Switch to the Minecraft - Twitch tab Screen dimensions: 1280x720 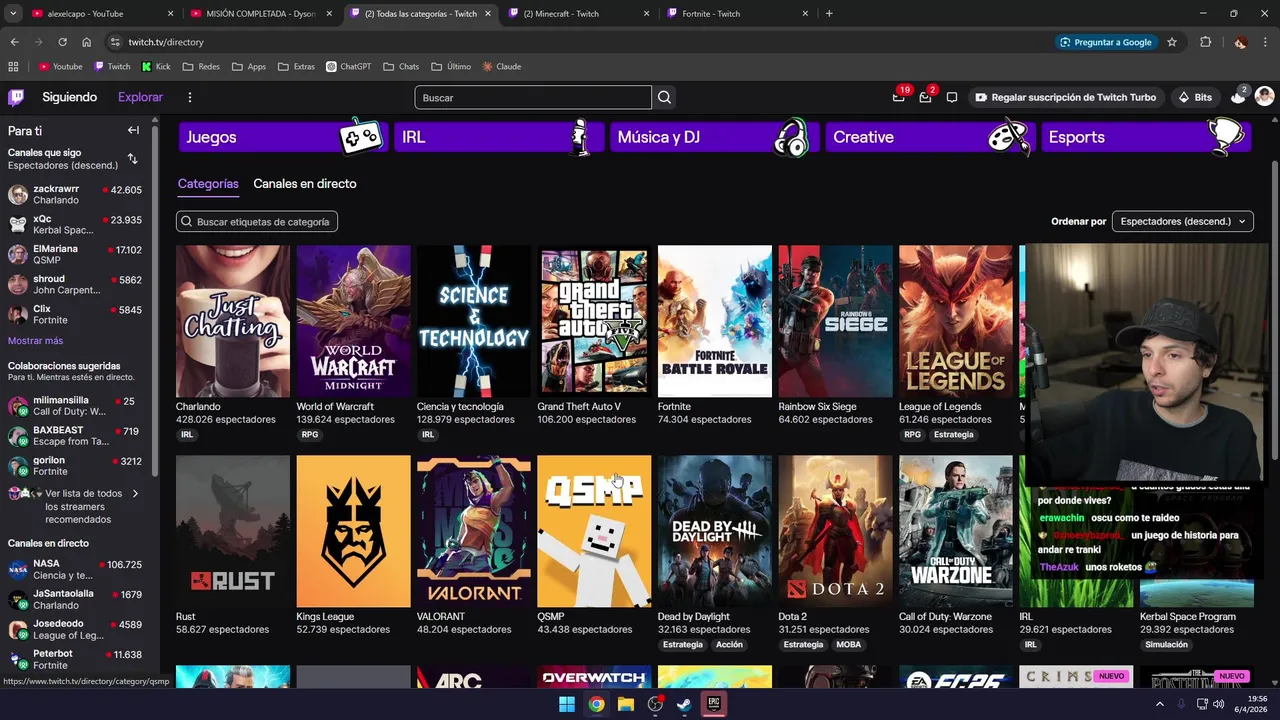580,13
